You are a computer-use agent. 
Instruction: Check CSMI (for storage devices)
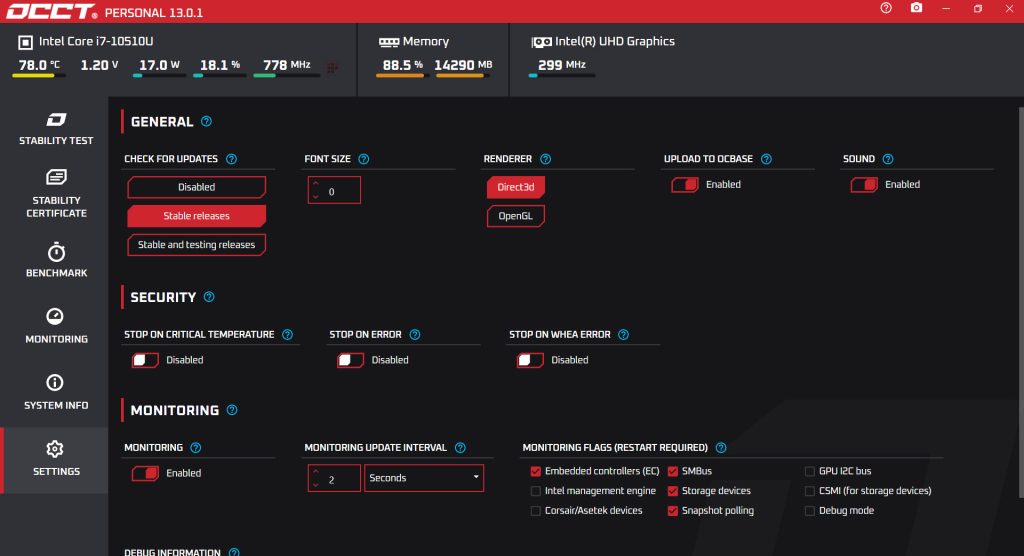click(x=810, y=491)
